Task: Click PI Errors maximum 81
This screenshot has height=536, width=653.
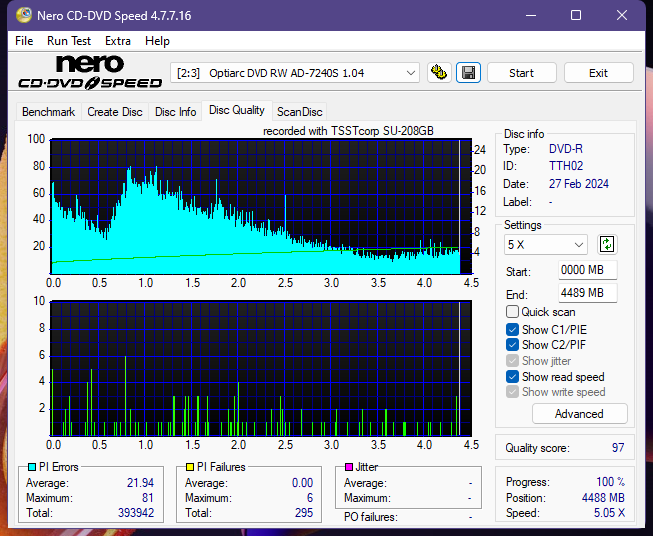Action: pyautogui.click(x=148, y=498)
